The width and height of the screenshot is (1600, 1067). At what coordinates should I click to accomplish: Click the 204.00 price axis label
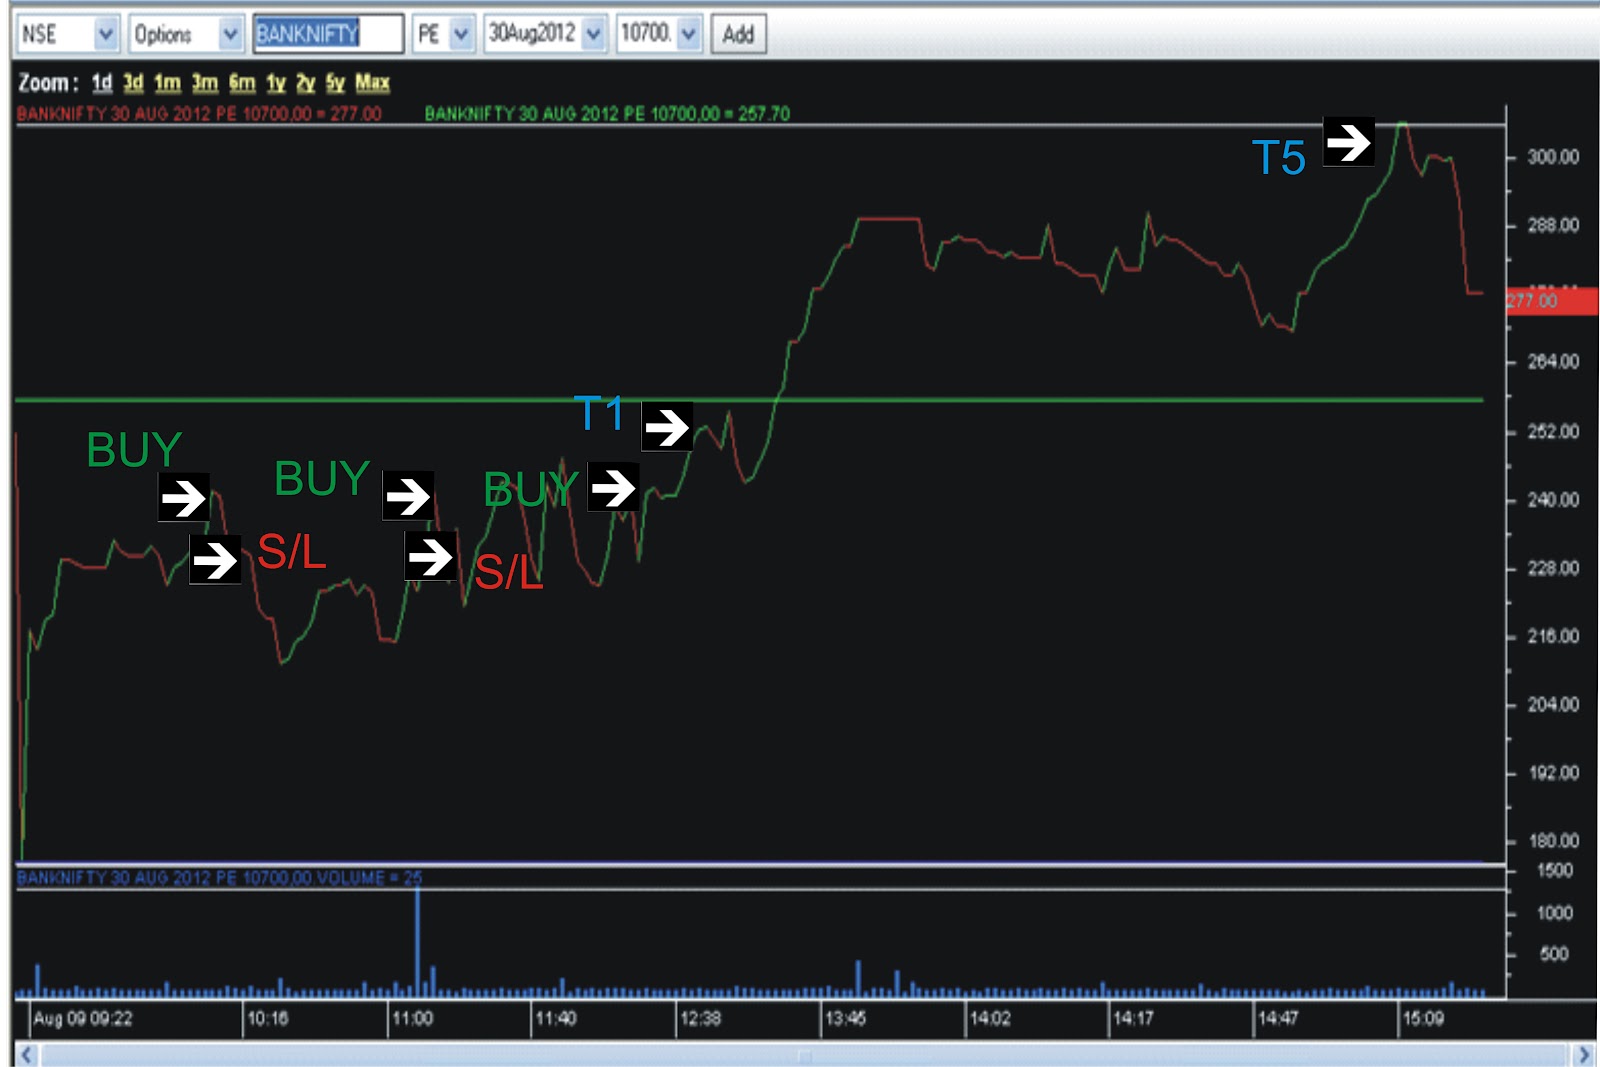pyautogui.click(x=1553, y=705)
